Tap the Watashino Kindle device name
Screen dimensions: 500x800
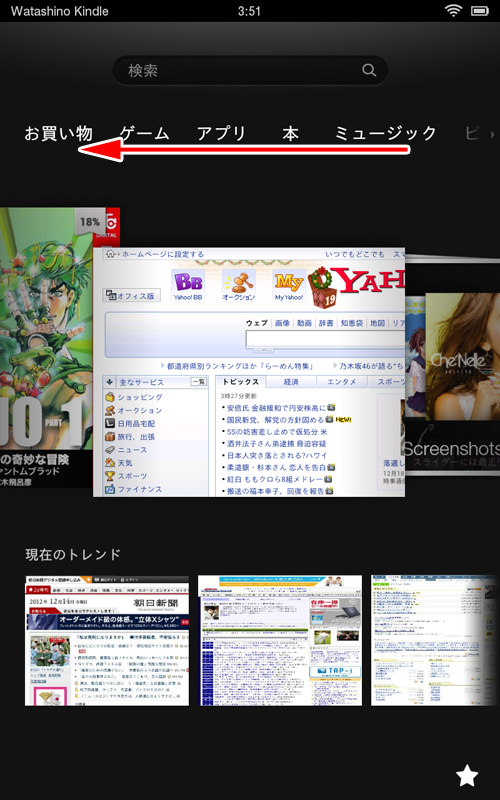tap(60, 11)
